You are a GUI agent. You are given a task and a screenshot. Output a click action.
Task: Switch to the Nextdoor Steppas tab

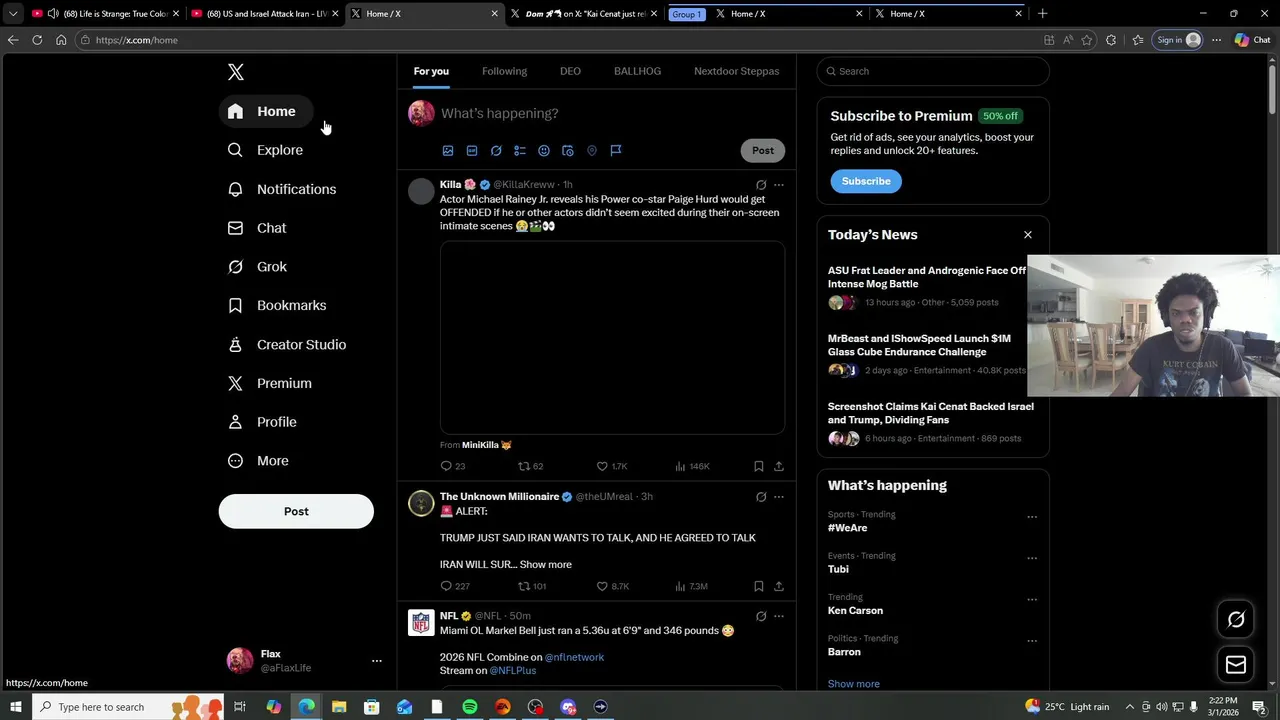(736, 71)
